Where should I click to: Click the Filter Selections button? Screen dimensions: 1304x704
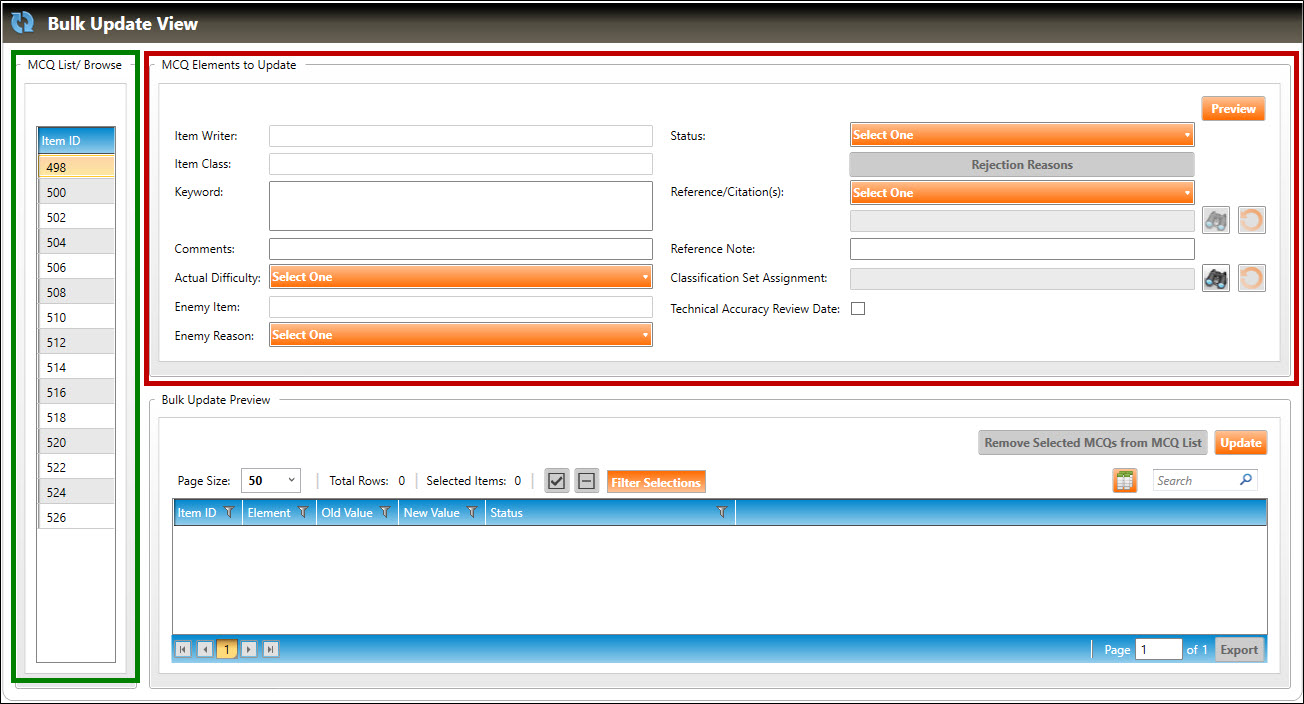[655, 482]
